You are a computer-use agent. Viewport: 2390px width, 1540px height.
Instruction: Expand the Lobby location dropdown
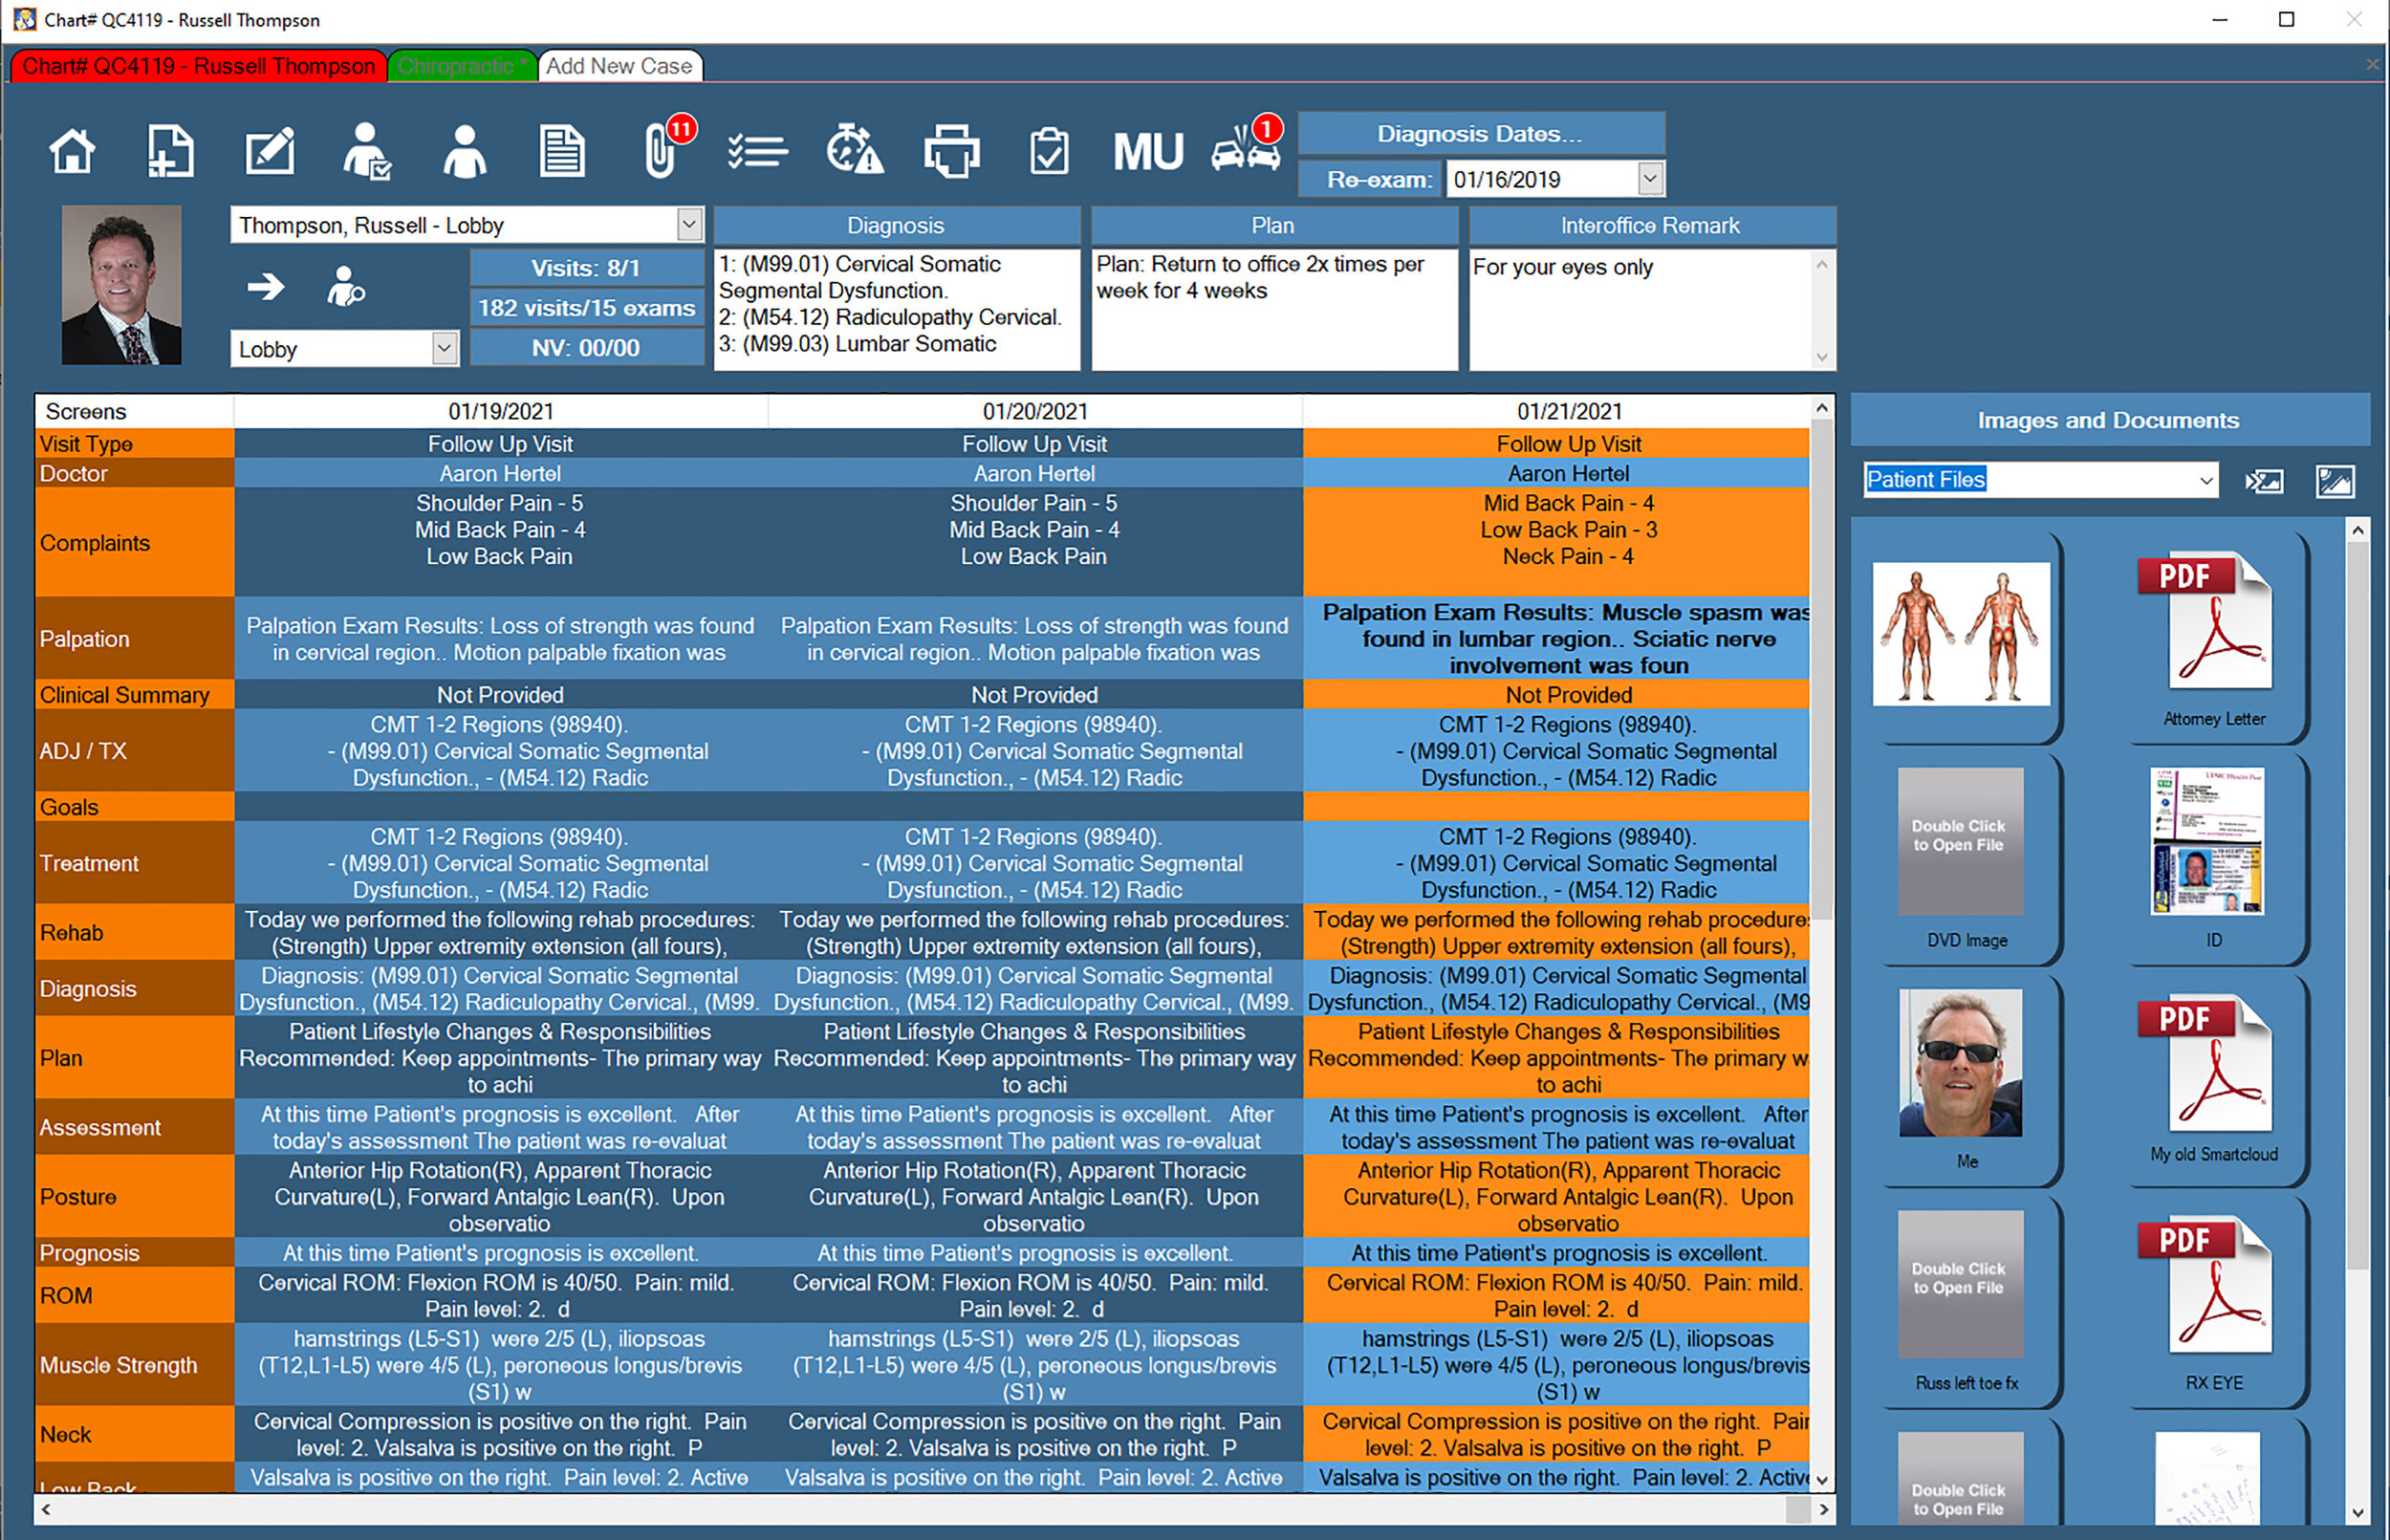pyautogui.click(x=444, y=349)
